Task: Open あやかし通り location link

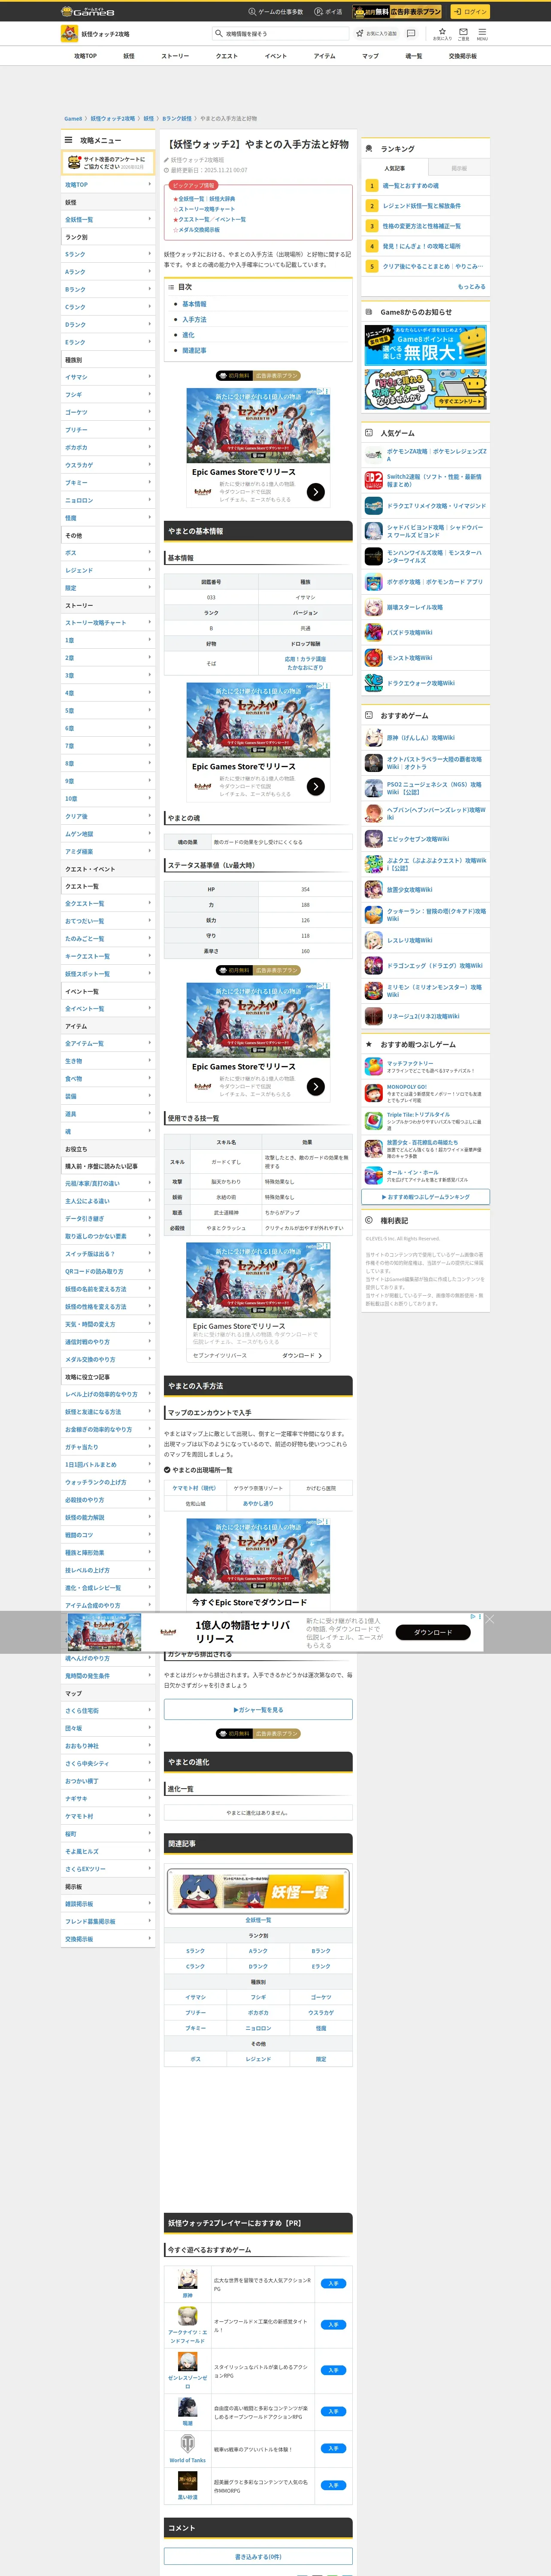Action: 258,1503
